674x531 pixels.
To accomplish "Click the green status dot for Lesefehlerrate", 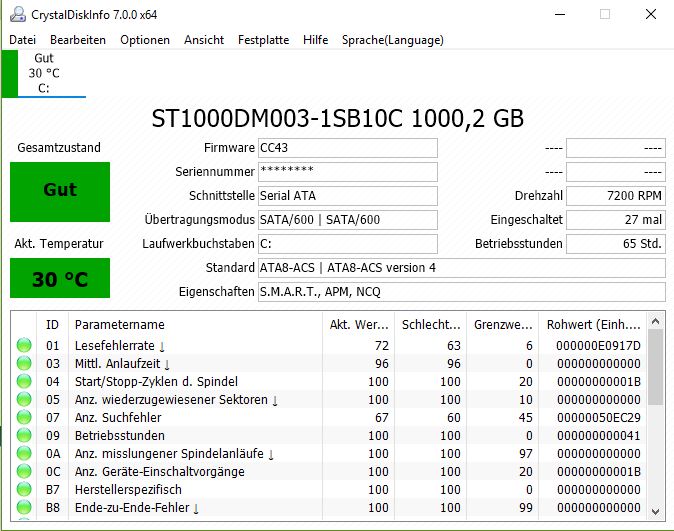I will point(24,345).
